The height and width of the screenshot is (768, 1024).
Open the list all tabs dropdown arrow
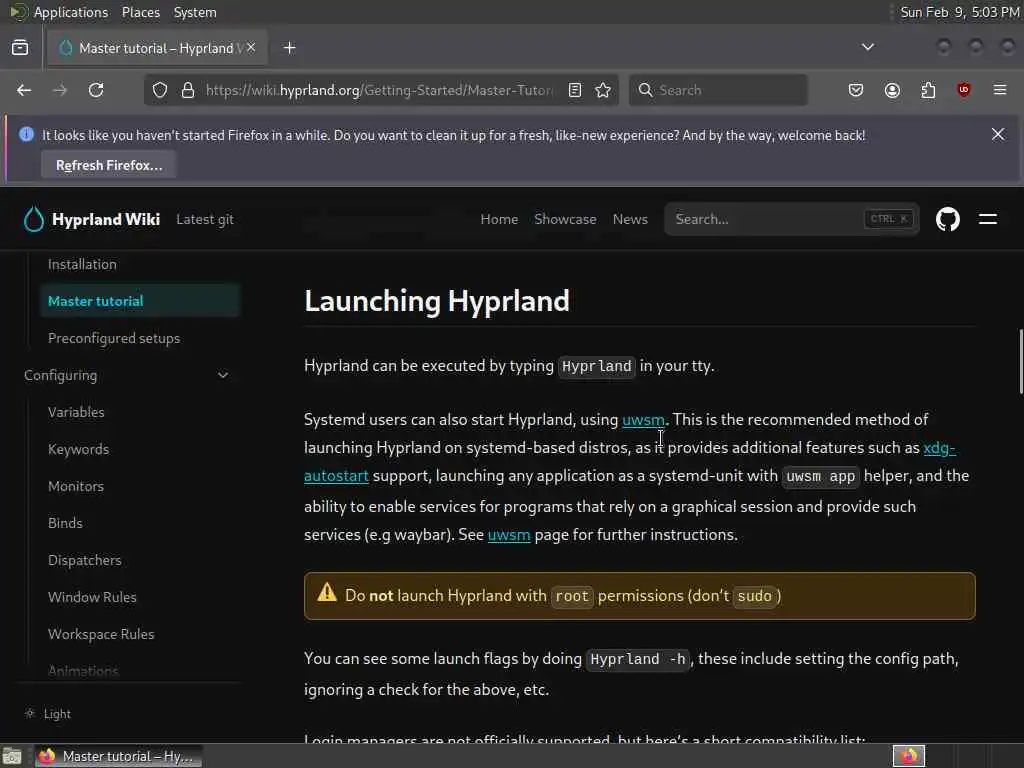point(867,47)
